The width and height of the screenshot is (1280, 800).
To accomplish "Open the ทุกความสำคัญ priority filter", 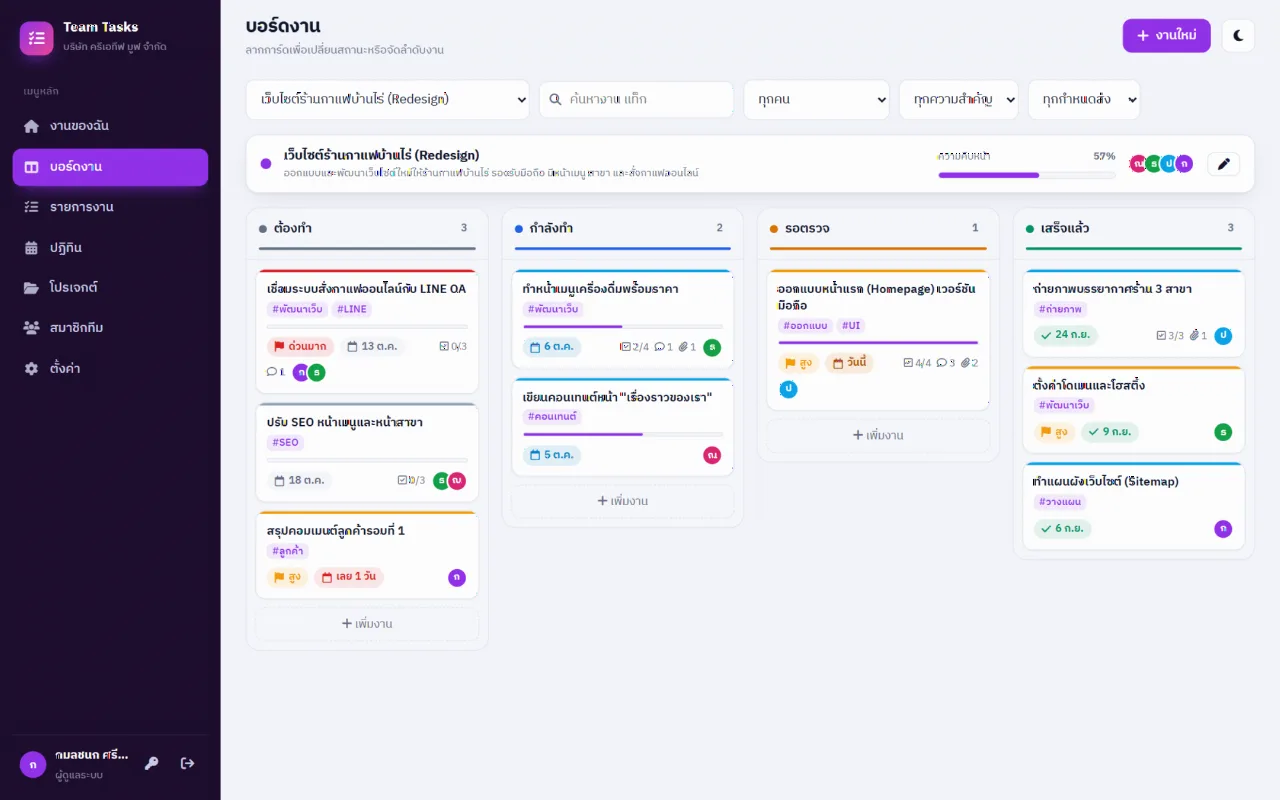I will (958, 100).
